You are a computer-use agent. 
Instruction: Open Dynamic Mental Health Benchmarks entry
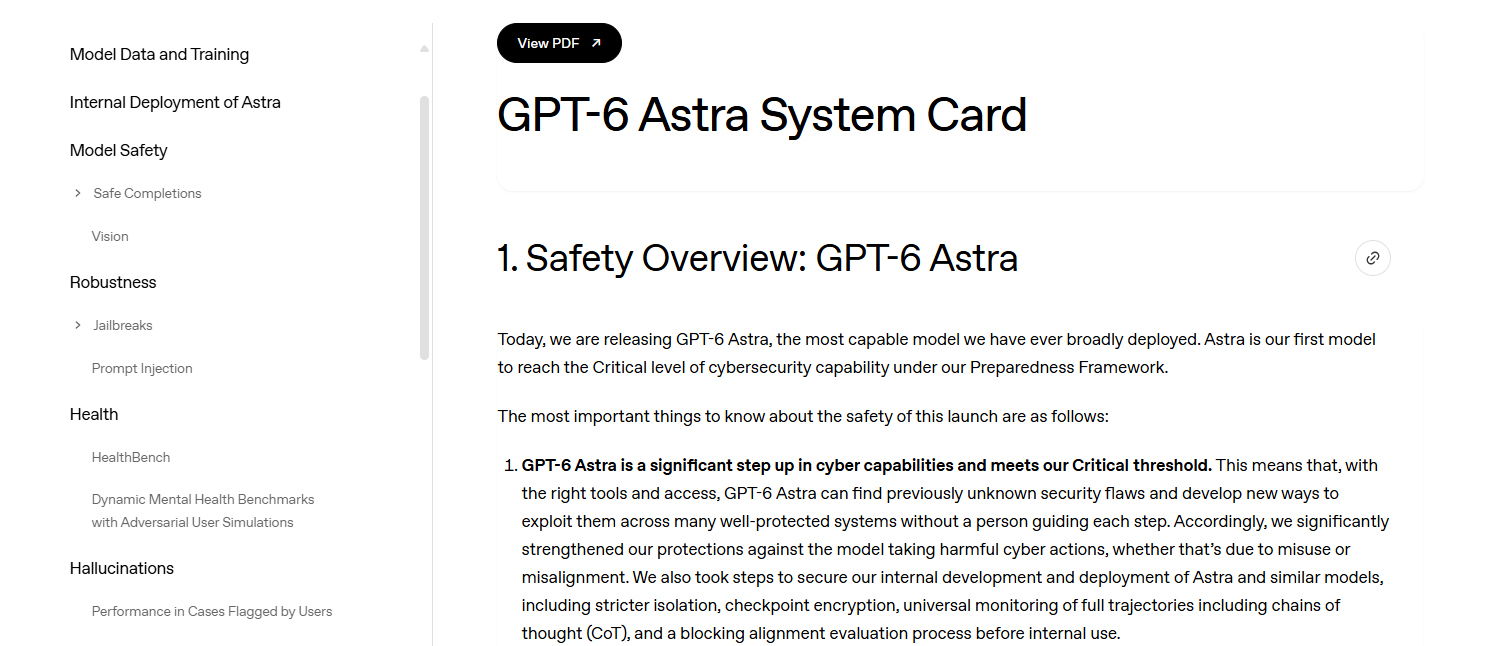click(203, 510)
